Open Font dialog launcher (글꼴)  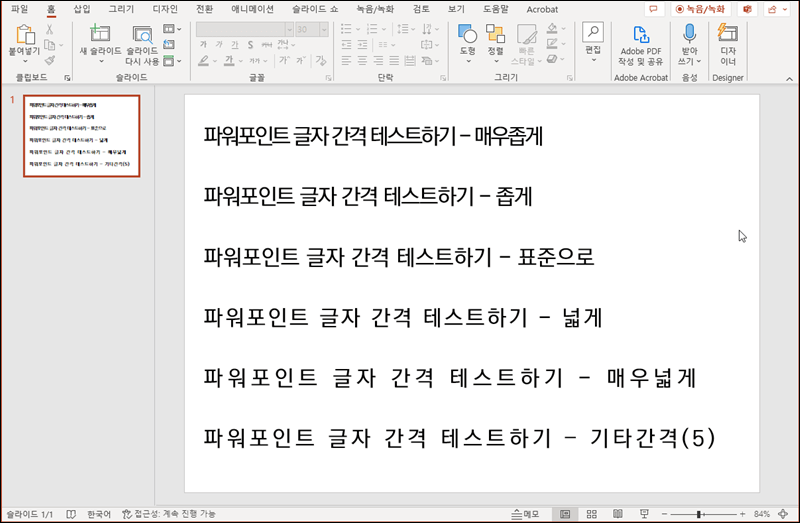click(x=328, y=78)
